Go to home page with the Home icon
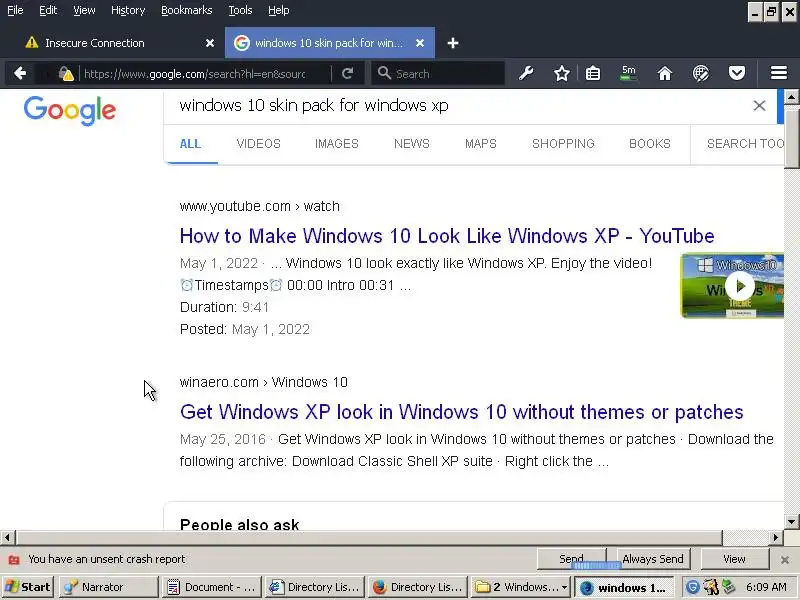Screen dimensions: 800x600 664,73
